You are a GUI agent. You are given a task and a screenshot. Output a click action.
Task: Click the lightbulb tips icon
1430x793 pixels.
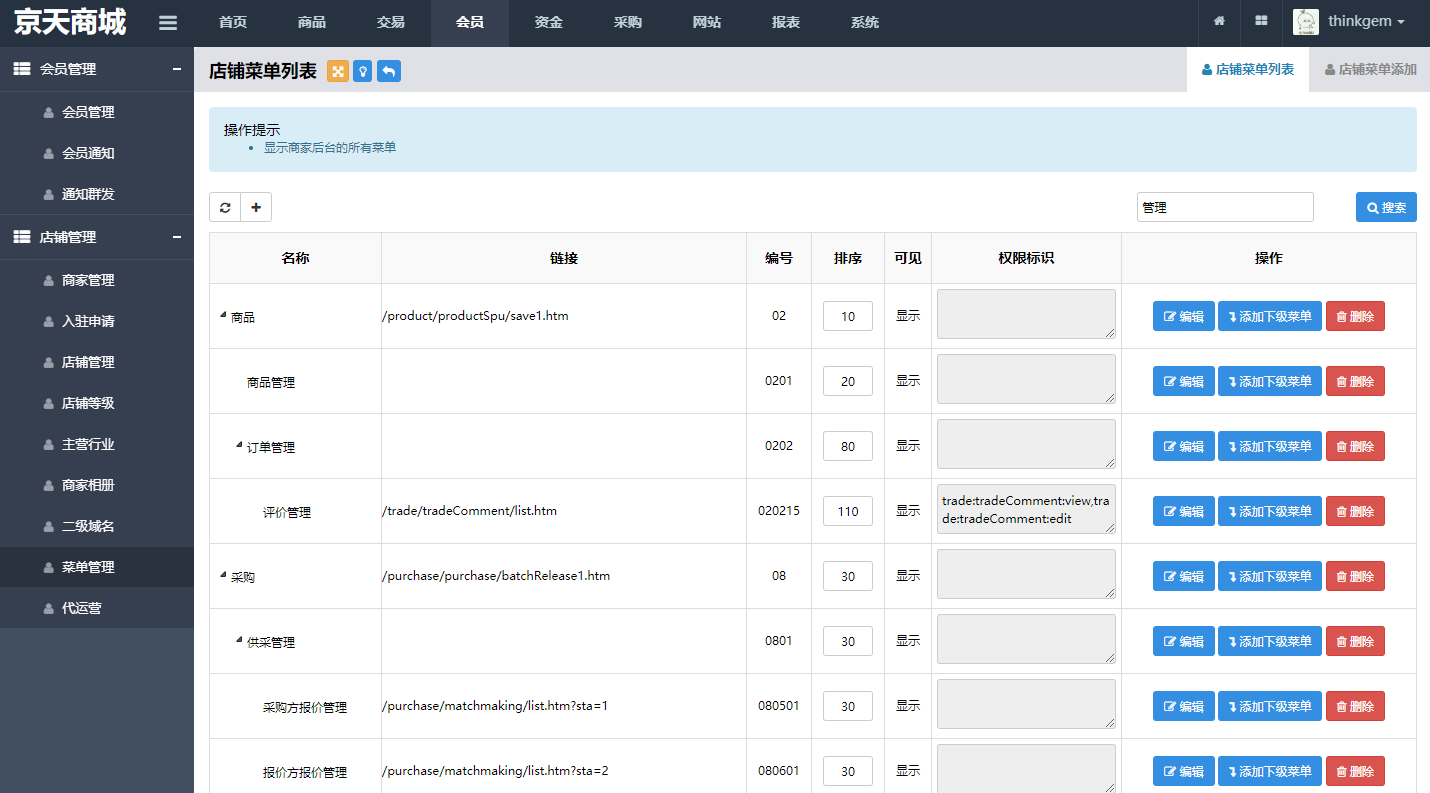pyautogui.click(x=363, y=71)
